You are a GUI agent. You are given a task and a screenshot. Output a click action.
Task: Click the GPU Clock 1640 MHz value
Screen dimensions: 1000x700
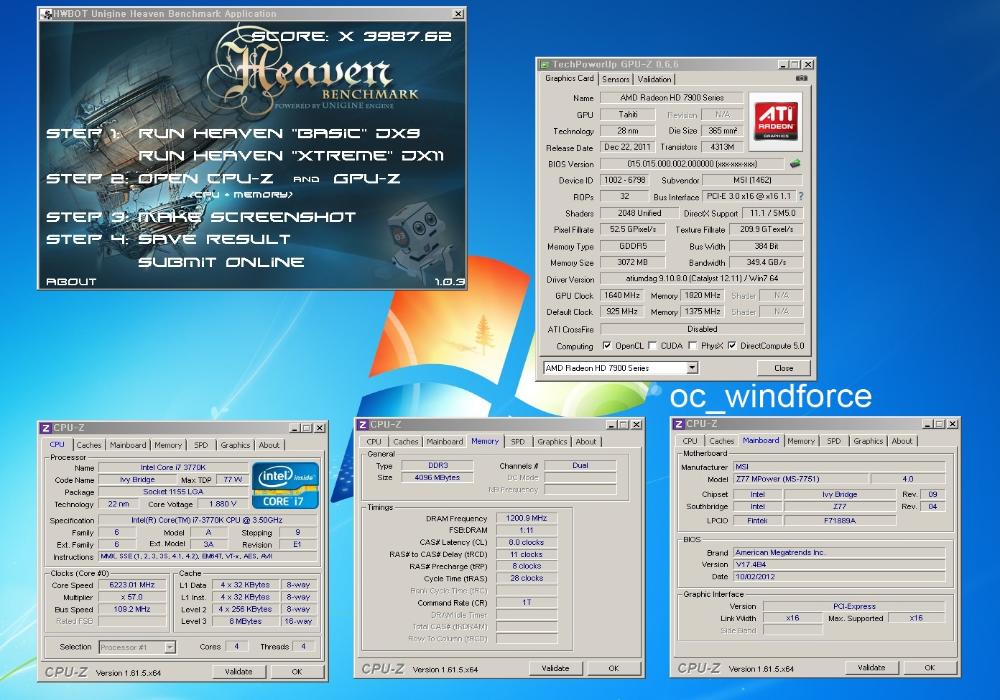(x=622, y=295)
